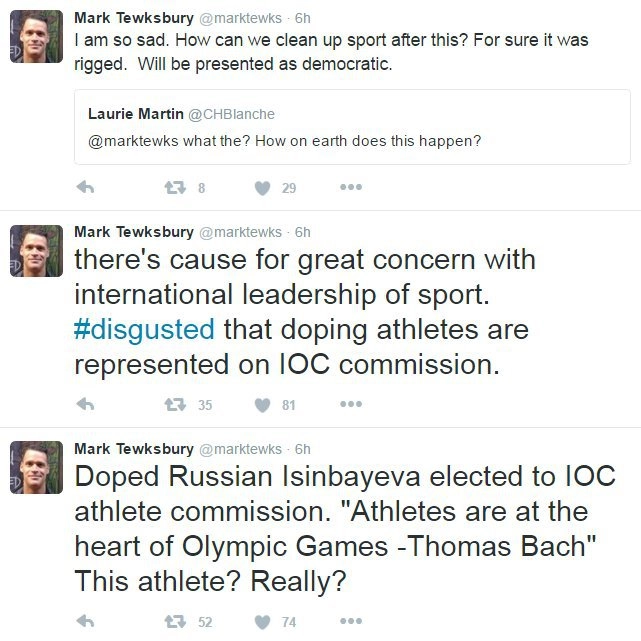
Task: Open more options on the Isinbayeva tweet
Action: (350, 621)
